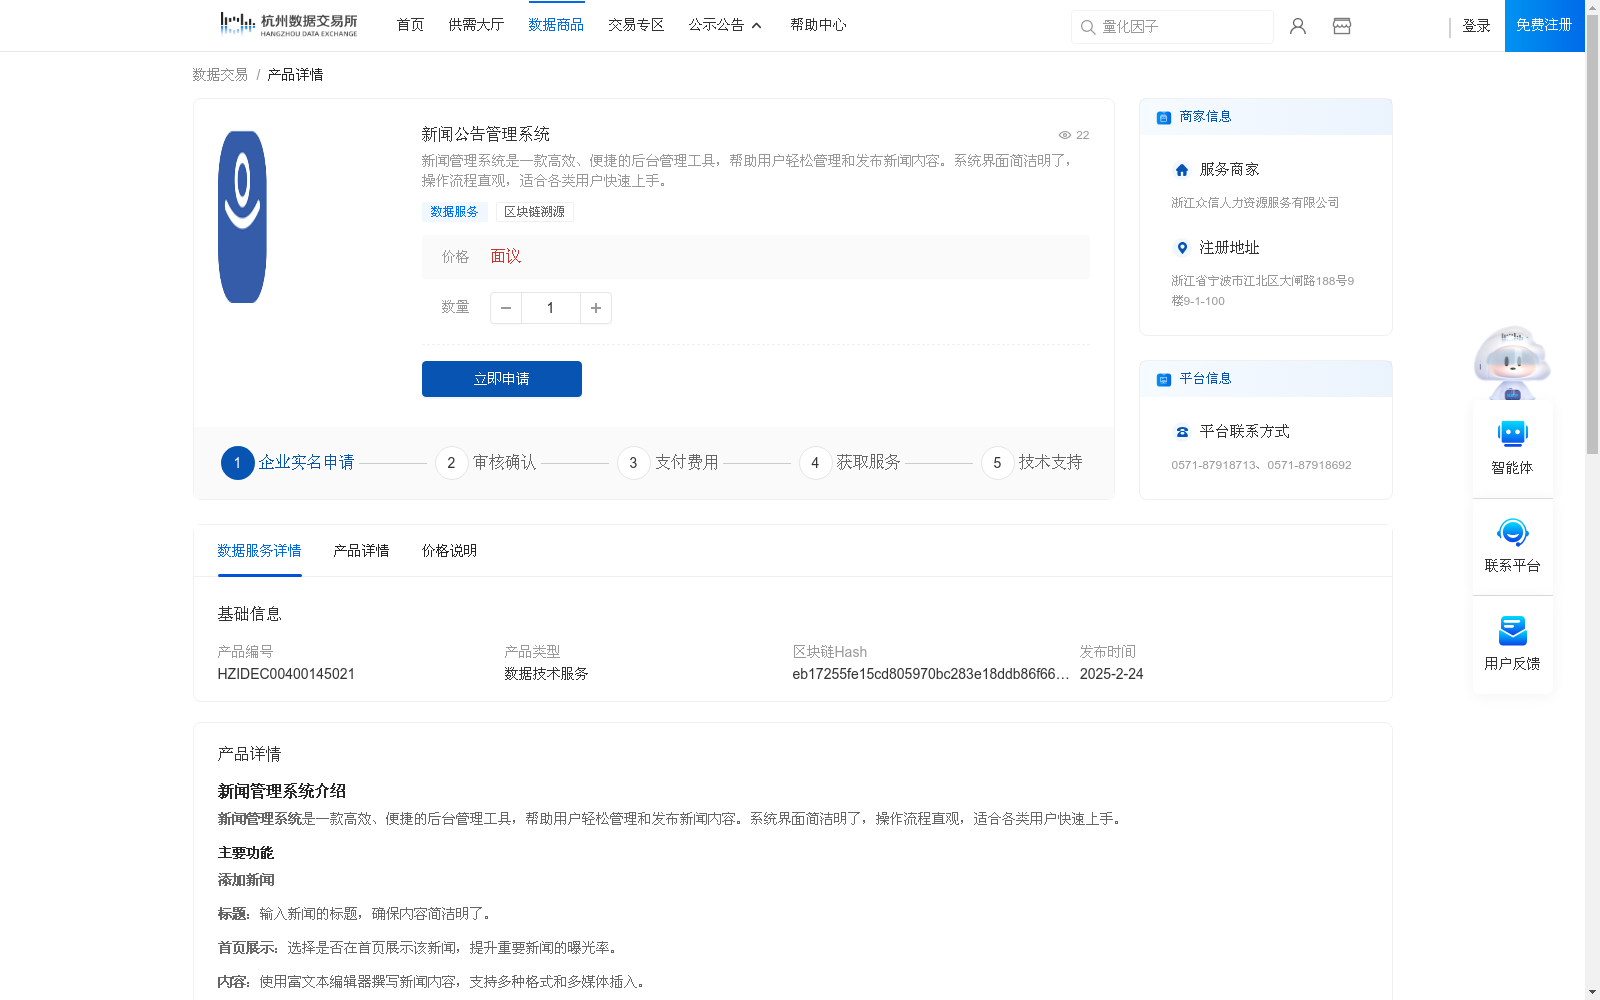
Task: Select step 5 技术支持
Action: 1032,463
